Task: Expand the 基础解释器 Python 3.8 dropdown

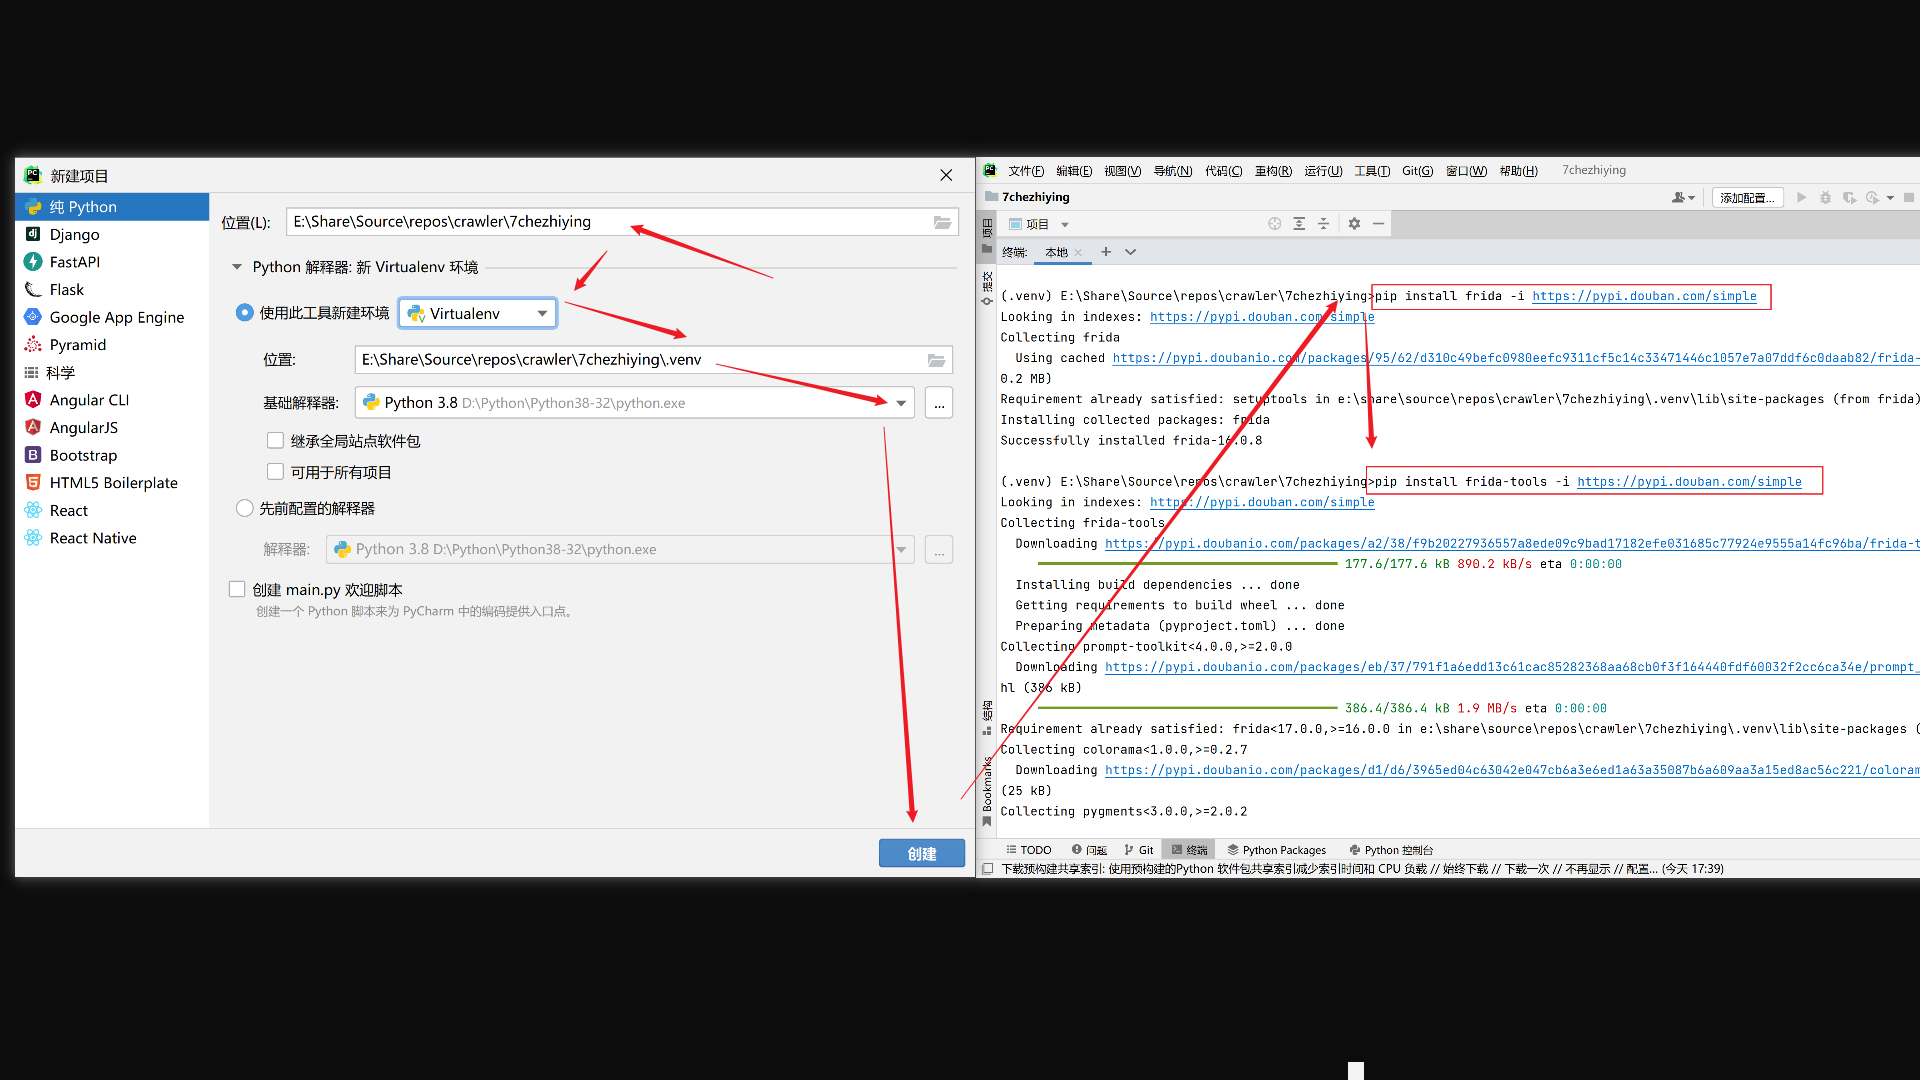Action: [x=901, y=403]
